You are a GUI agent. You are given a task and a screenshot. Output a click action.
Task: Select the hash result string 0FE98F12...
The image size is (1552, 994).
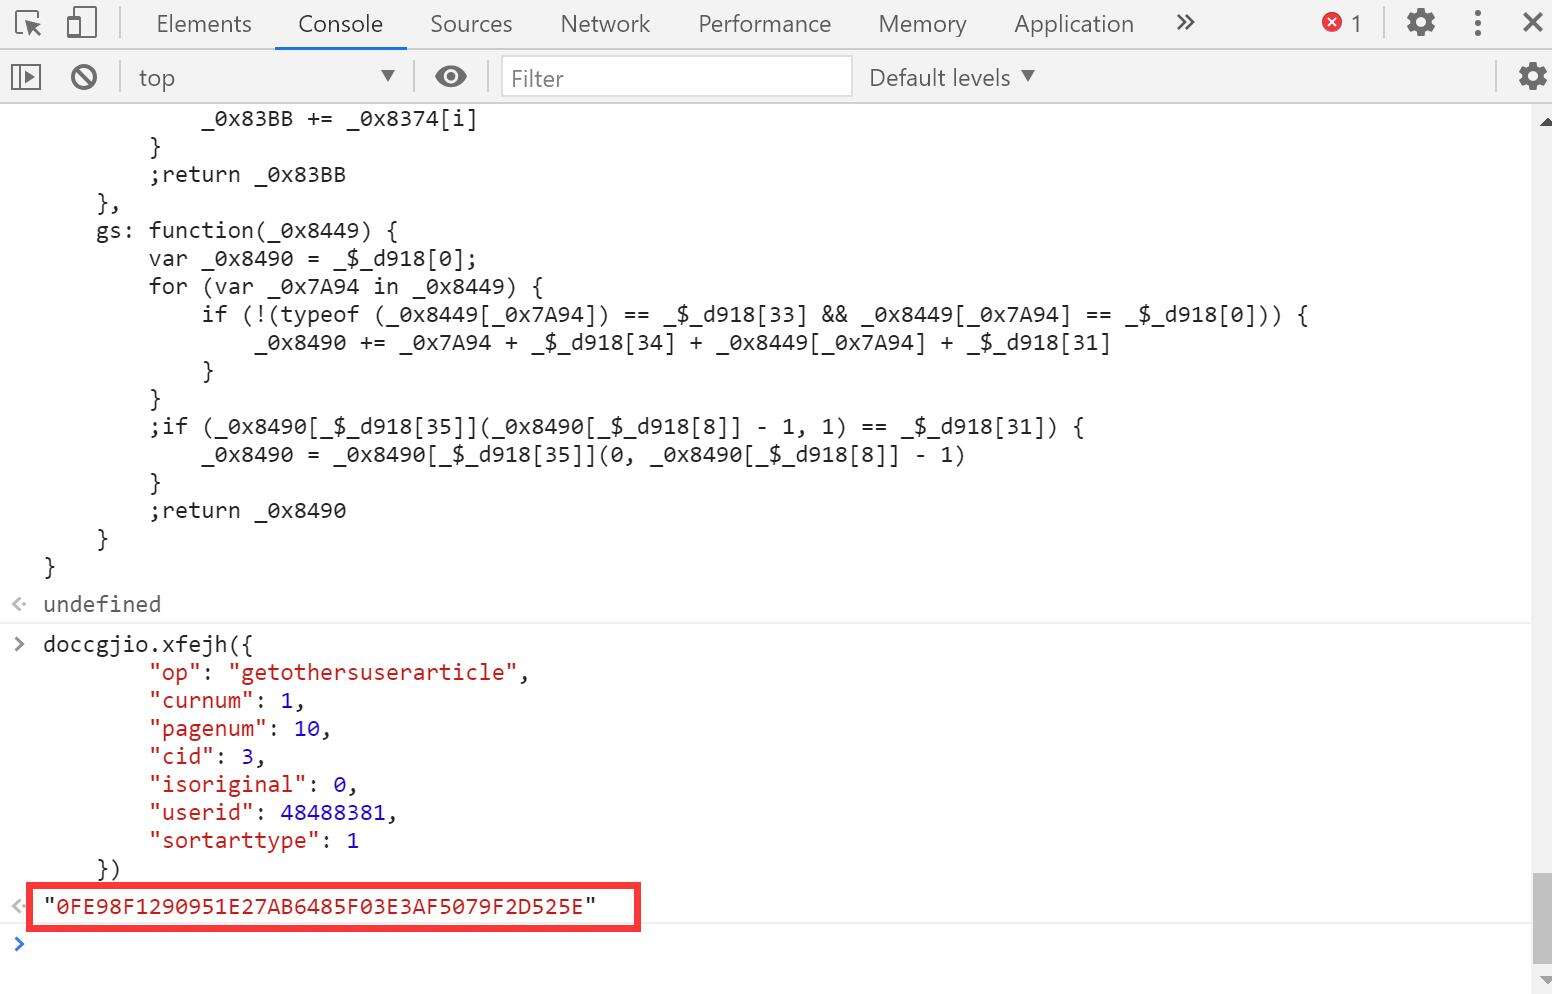click(x=320, y=907)
